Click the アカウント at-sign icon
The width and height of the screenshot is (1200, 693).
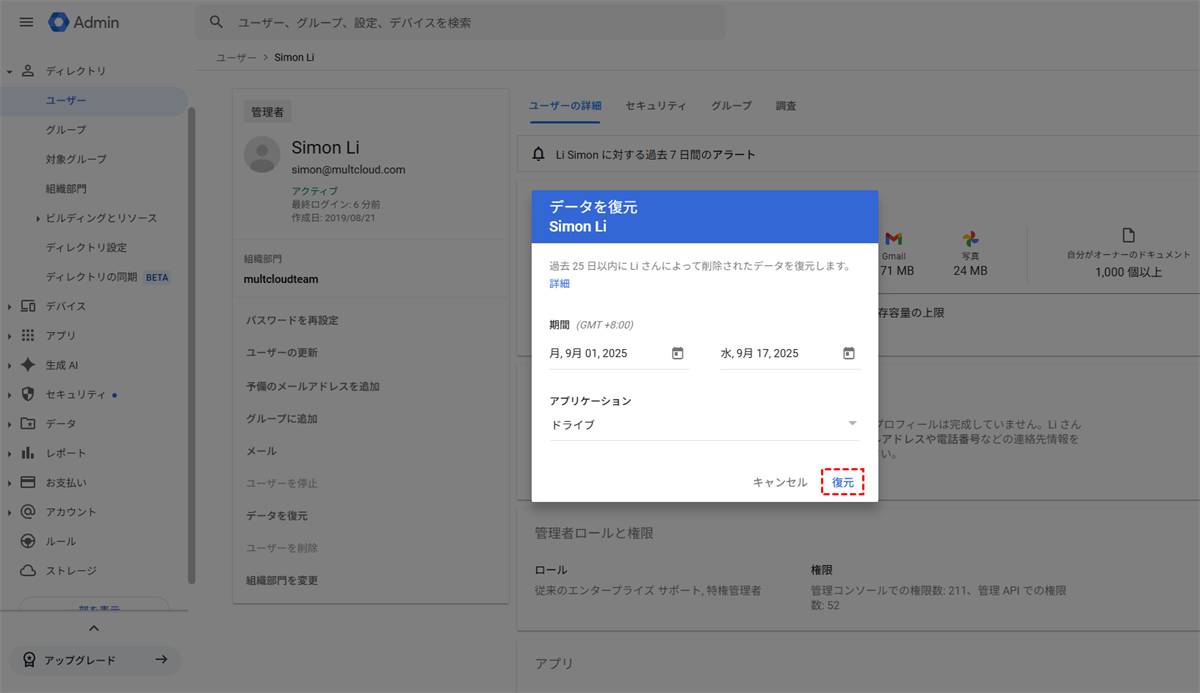point(27,512)
